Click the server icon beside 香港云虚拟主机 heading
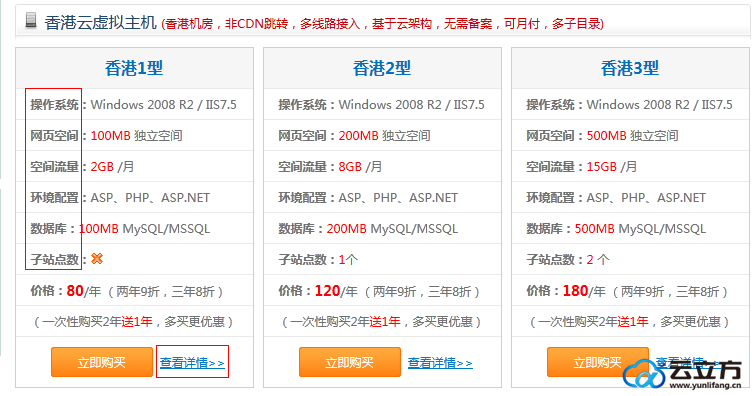The image size is (752, 396). (x=31, y=20)
